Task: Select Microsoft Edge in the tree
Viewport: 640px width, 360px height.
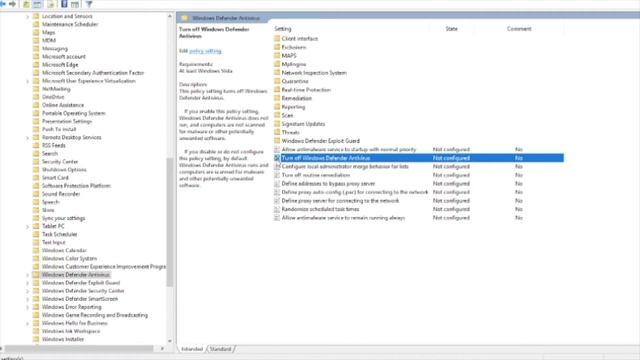Action: 60,65
